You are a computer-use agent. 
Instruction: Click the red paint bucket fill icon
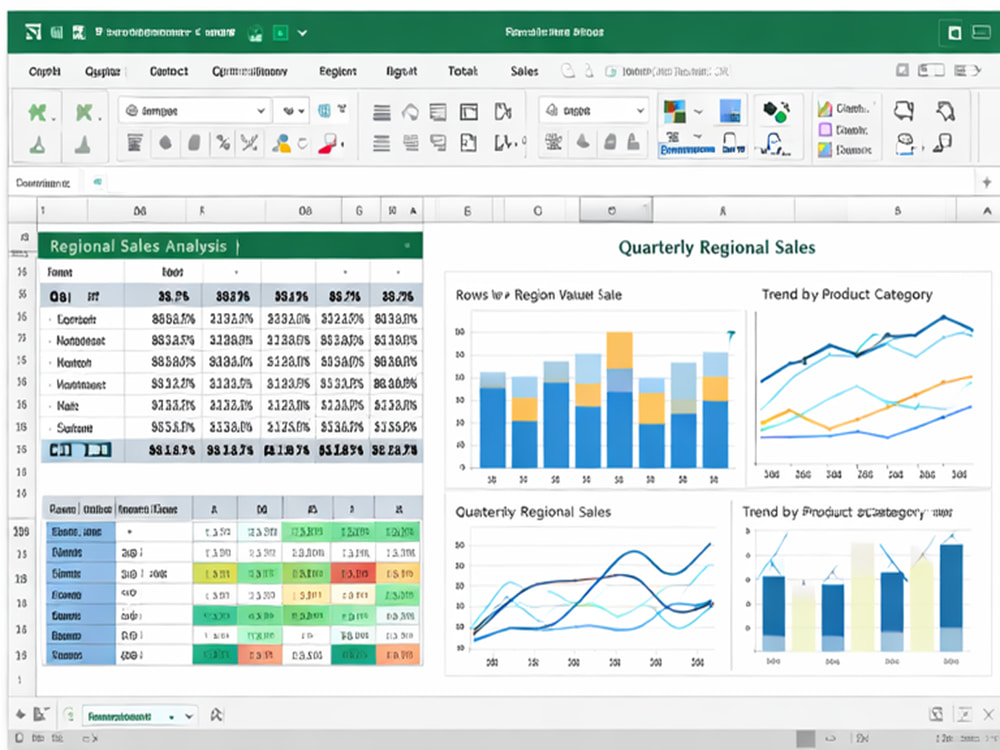pos(328,143)
